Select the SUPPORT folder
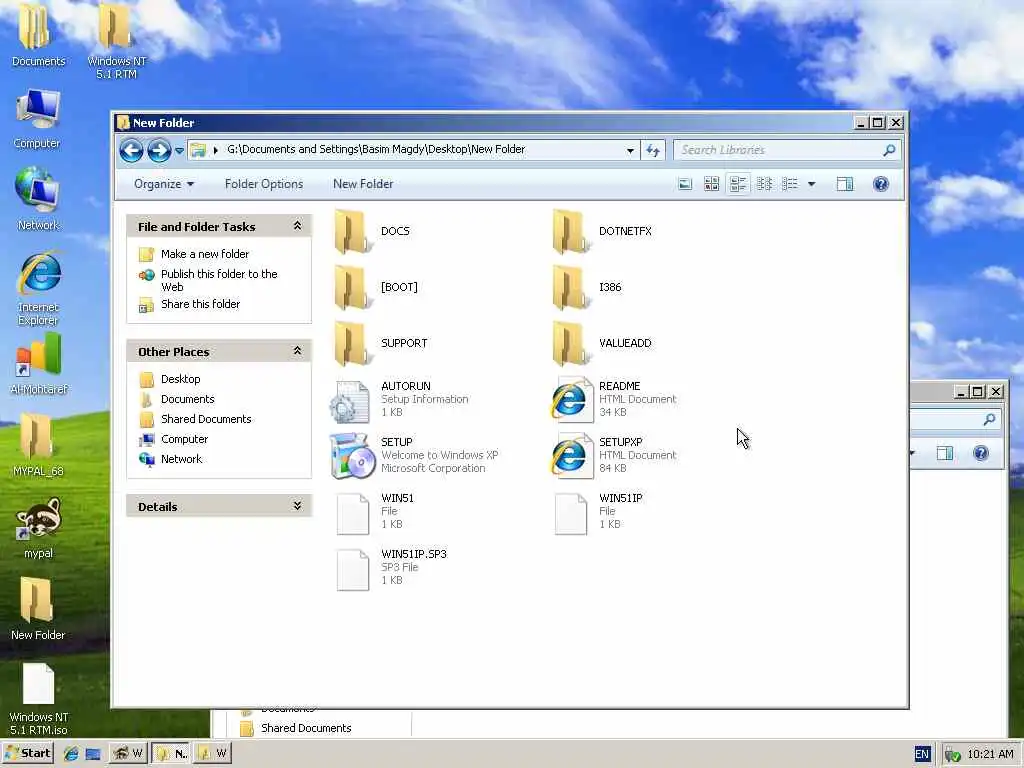The height and width of the screenshot is (768, 1024). (380, 344)
